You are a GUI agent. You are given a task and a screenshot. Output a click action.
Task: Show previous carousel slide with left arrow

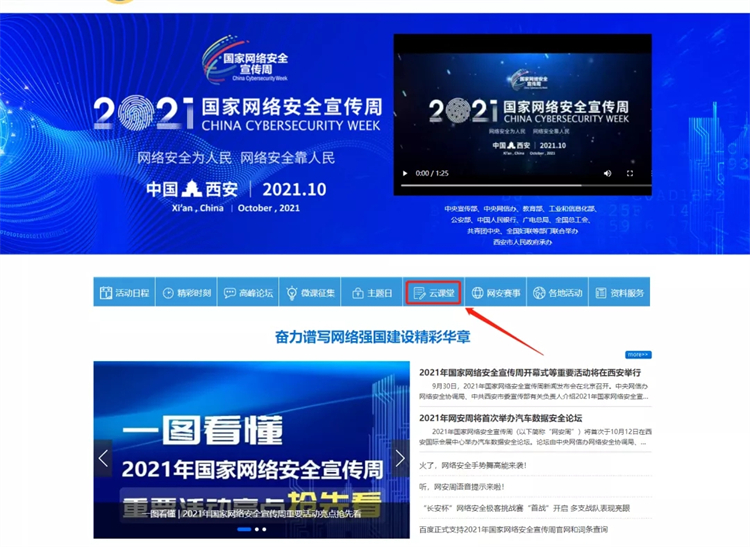pyautogui.click(x=103, y=459)
